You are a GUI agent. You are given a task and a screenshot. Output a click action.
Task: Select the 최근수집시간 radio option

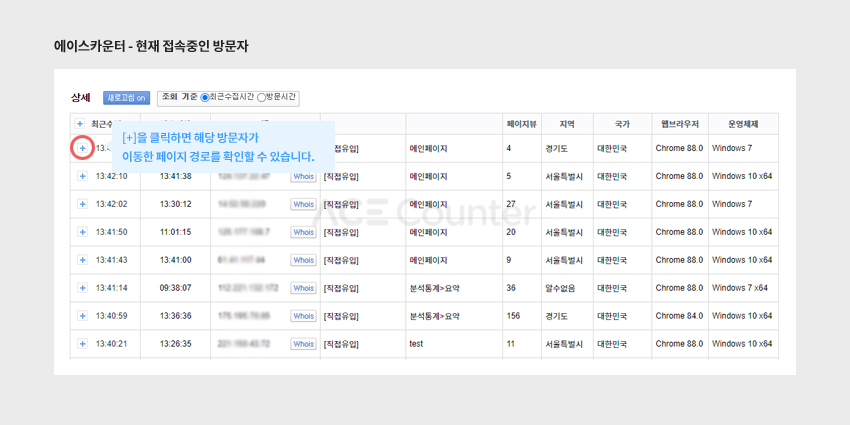click(204, 98)
